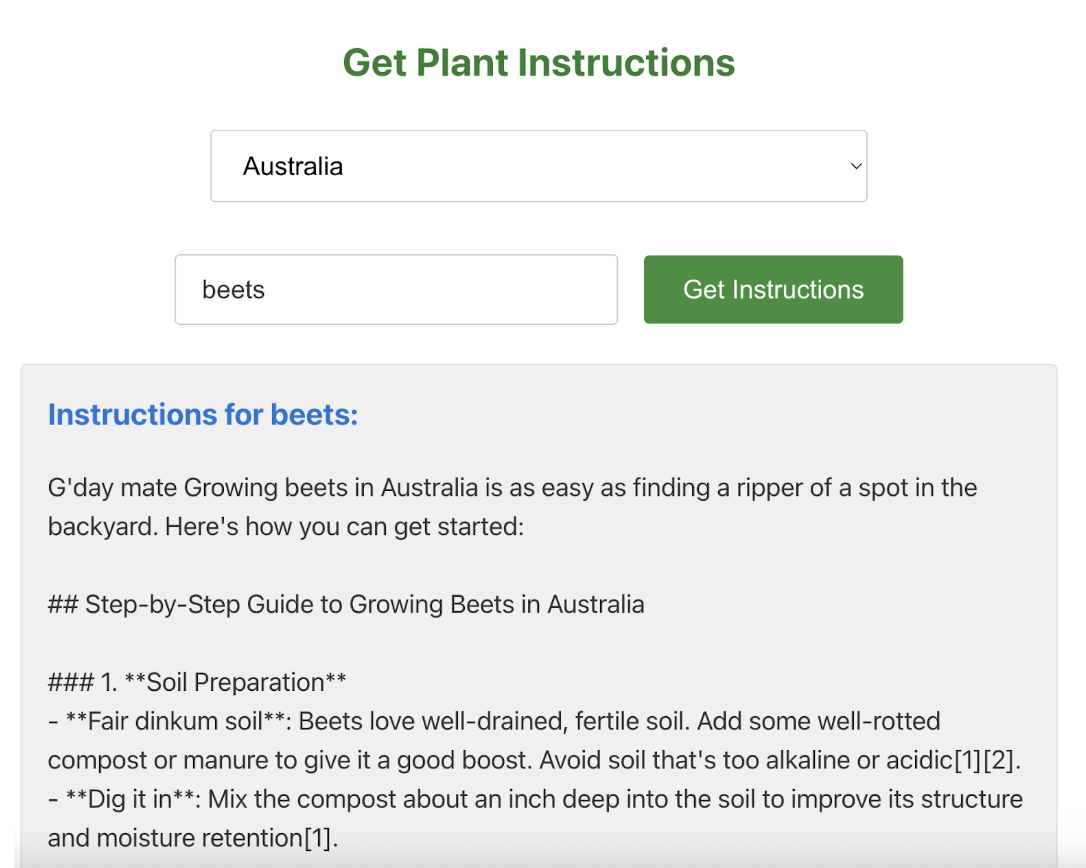Click the "Get Plant Instructions" page title

pyautogui.click(x=539, y=63)
